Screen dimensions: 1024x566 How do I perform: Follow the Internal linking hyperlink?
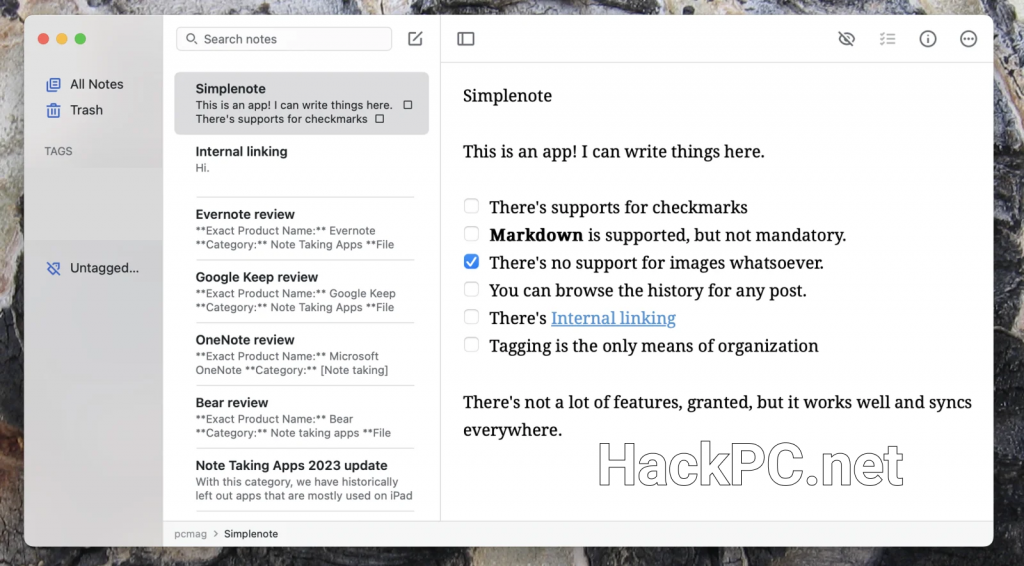pos(613,318)
